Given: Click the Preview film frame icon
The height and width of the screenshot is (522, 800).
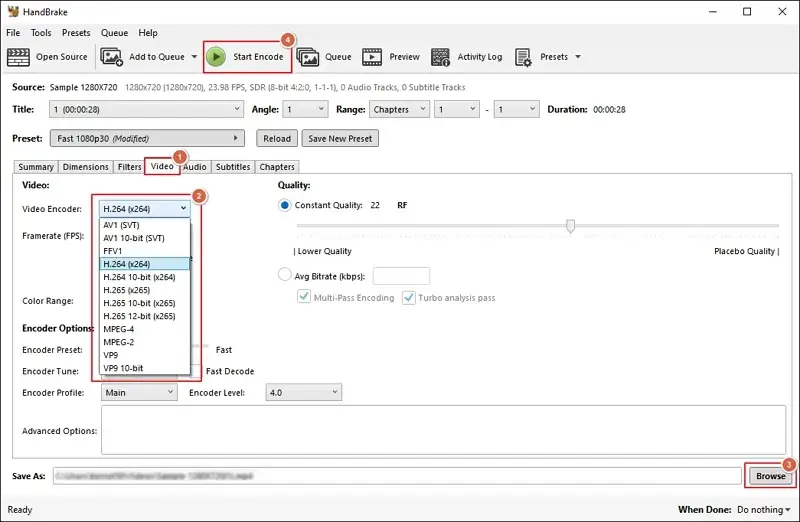Looking at the screenshot, I should pos(372,57).
